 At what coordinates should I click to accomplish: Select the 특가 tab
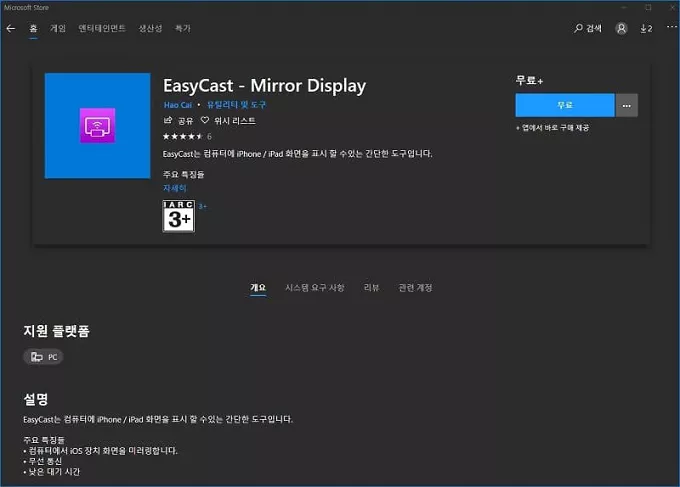[183, 29]
